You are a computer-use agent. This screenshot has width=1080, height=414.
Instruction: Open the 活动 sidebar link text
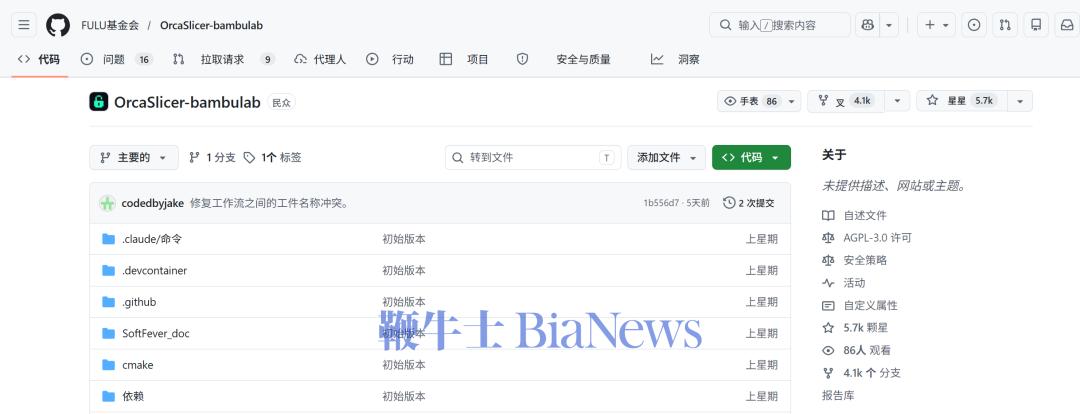(854, 282)
